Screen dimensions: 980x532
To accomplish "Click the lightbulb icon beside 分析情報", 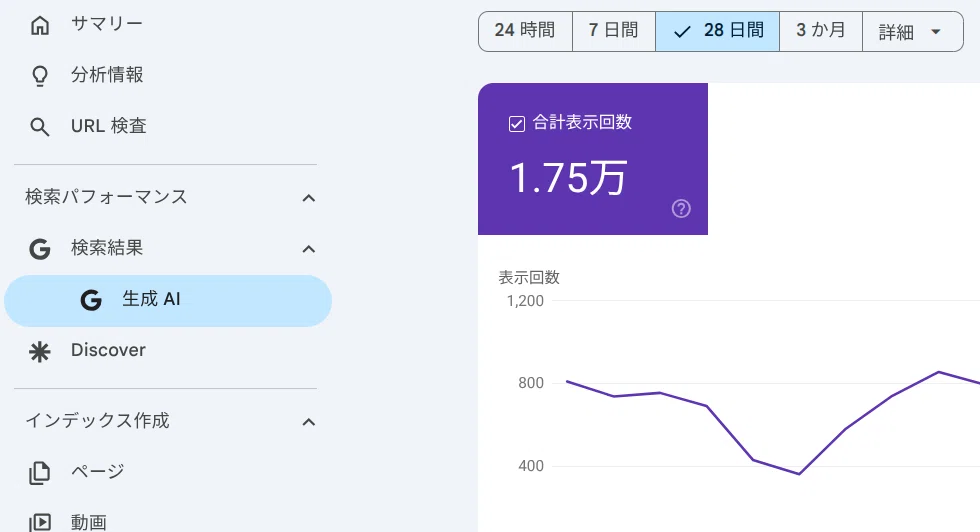I will pyautogui.click(x=40, y=76).
